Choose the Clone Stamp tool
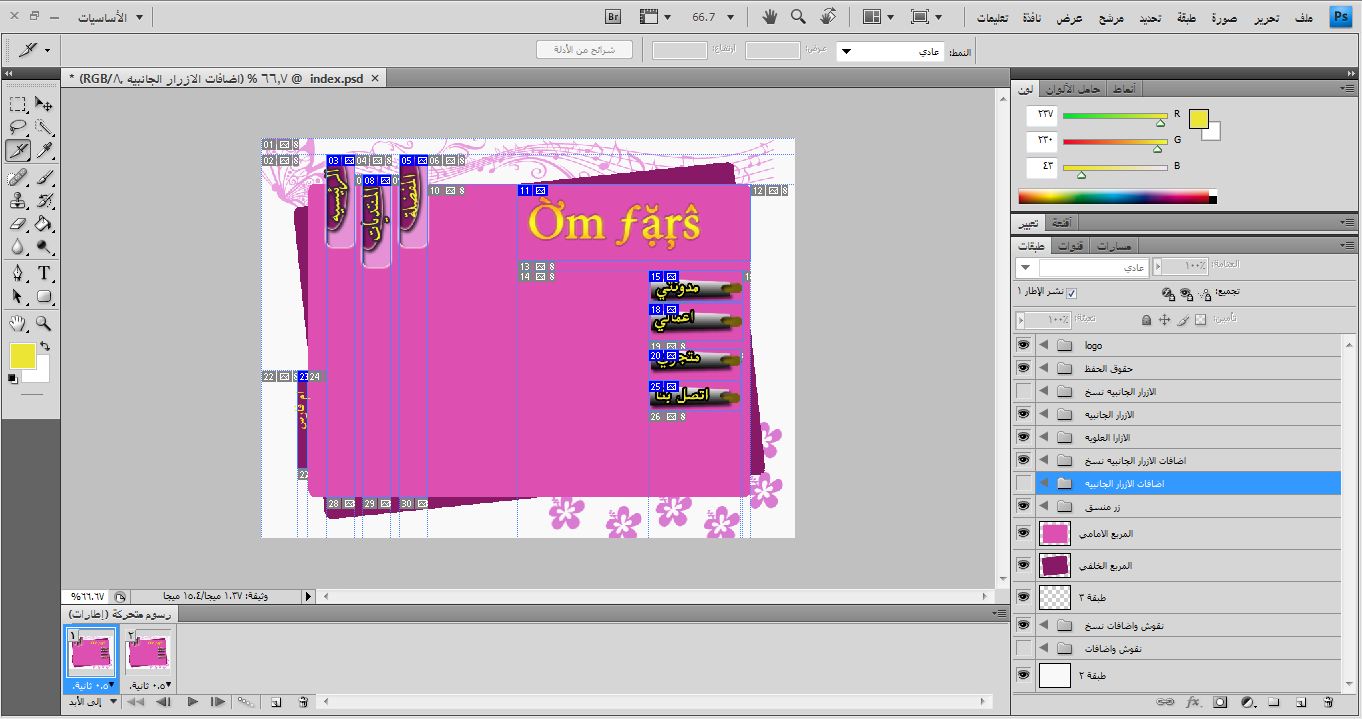Screen dimensions: 1362x719 coord(18,200)
